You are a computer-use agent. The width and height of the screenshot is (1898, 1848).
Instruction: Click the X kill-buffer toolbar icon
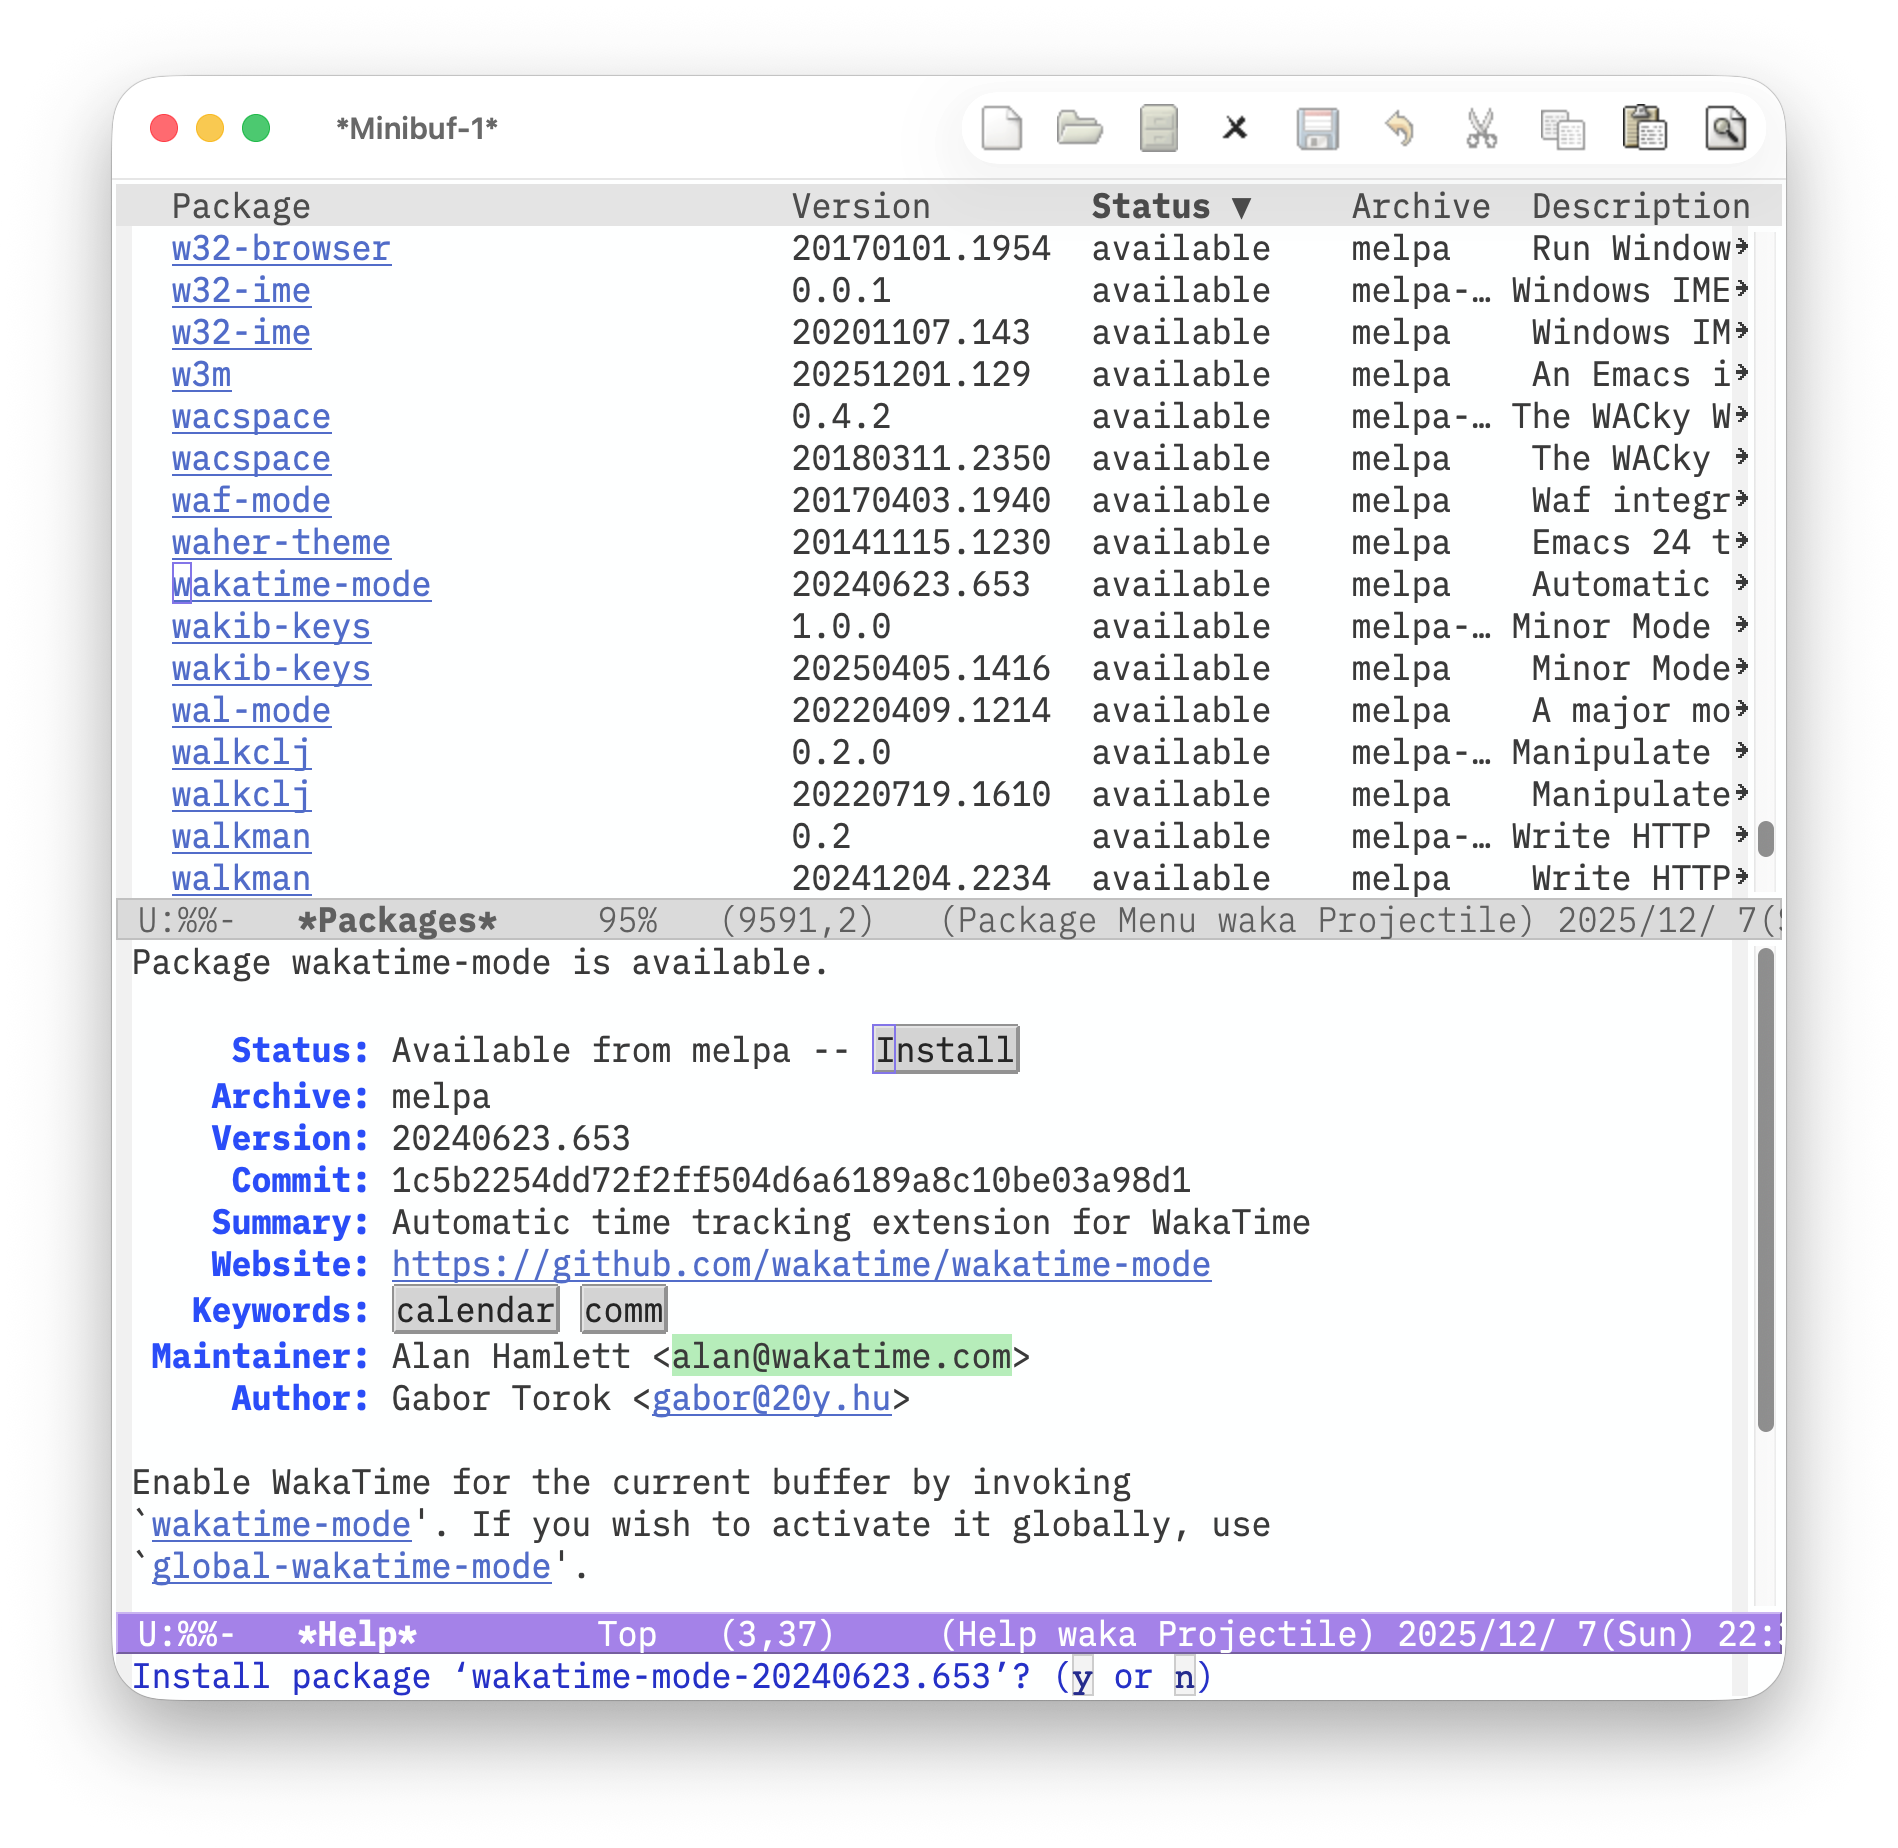(1236, 128)
